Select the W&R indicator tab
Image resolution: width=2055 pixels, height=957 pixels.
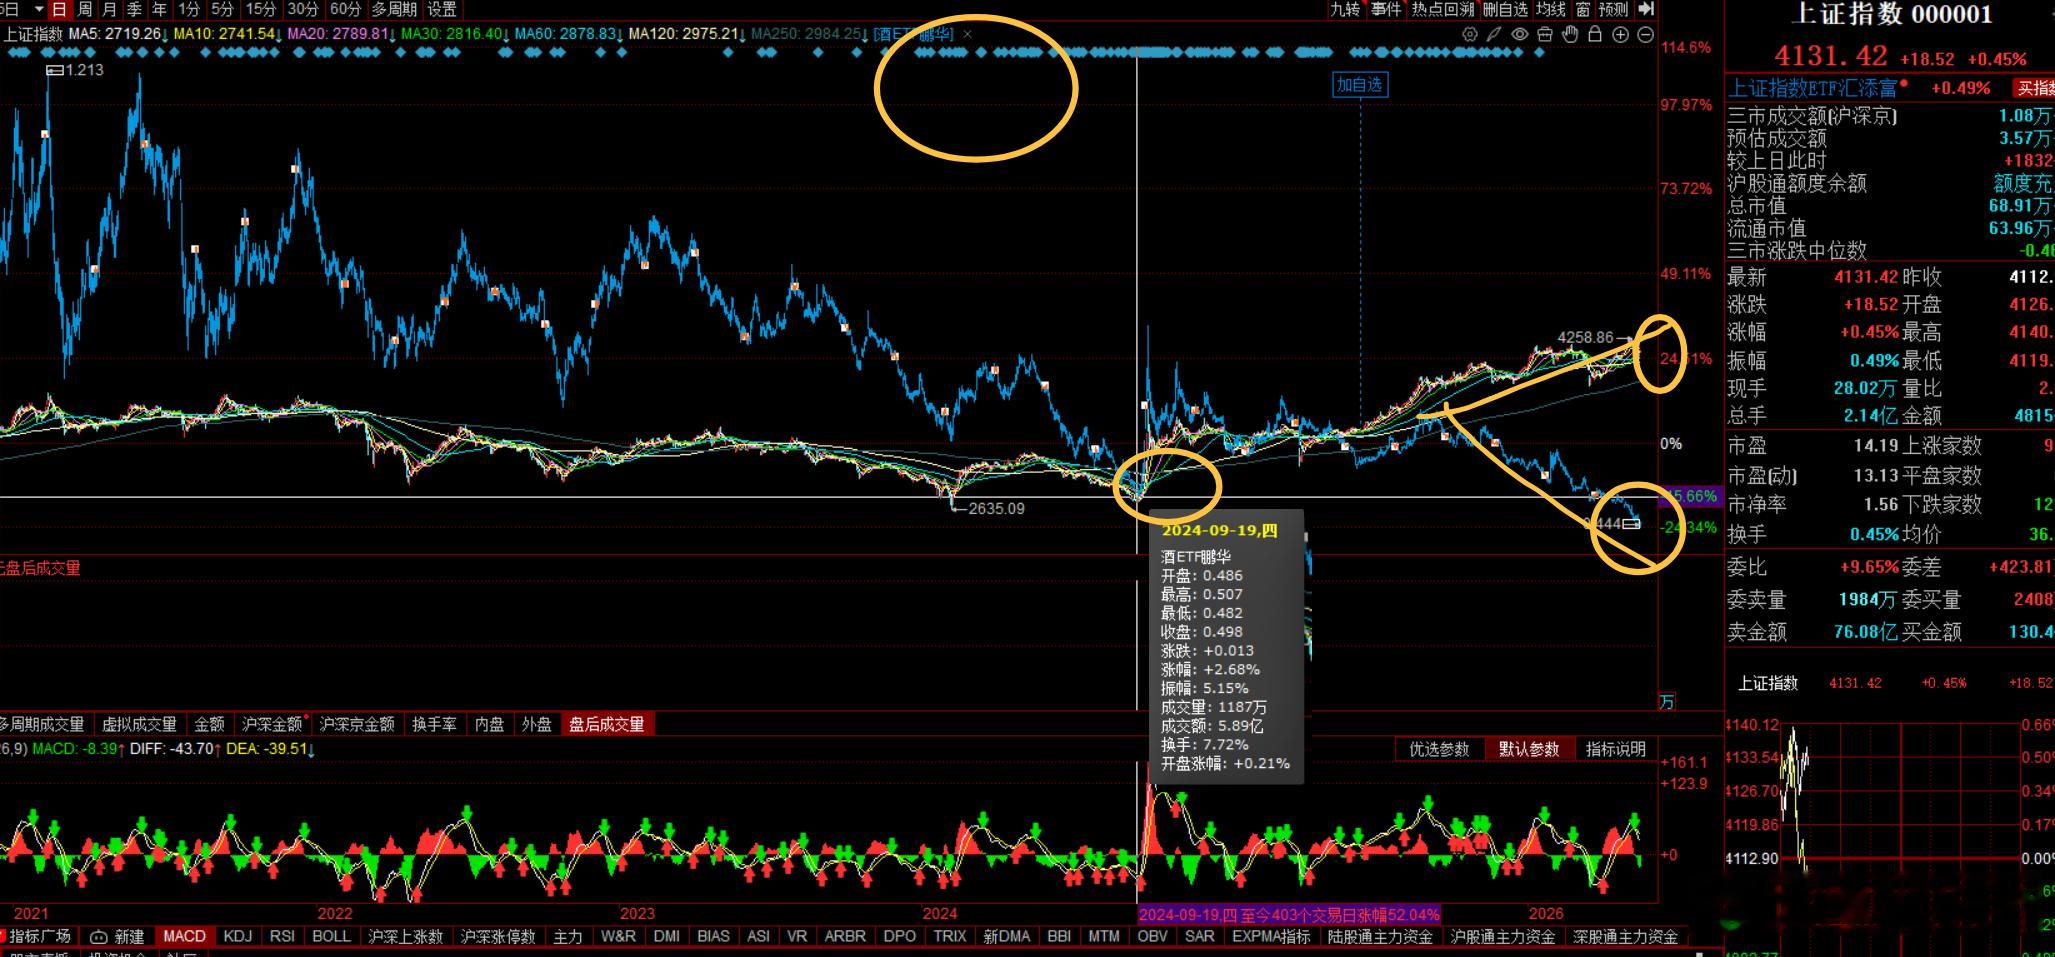(618, 936)
